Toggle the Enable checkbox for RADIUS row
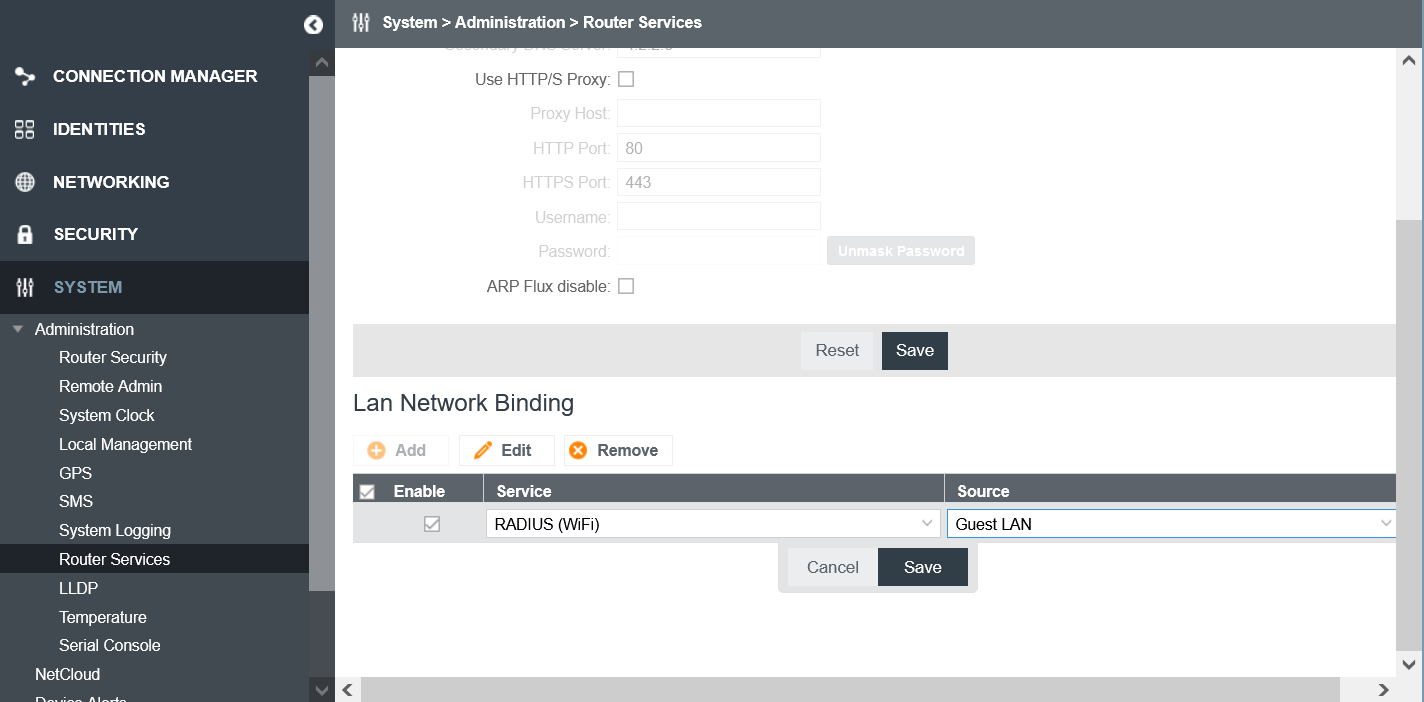Viewport: 1424px width, 702px height. click(x=432, y=523)
